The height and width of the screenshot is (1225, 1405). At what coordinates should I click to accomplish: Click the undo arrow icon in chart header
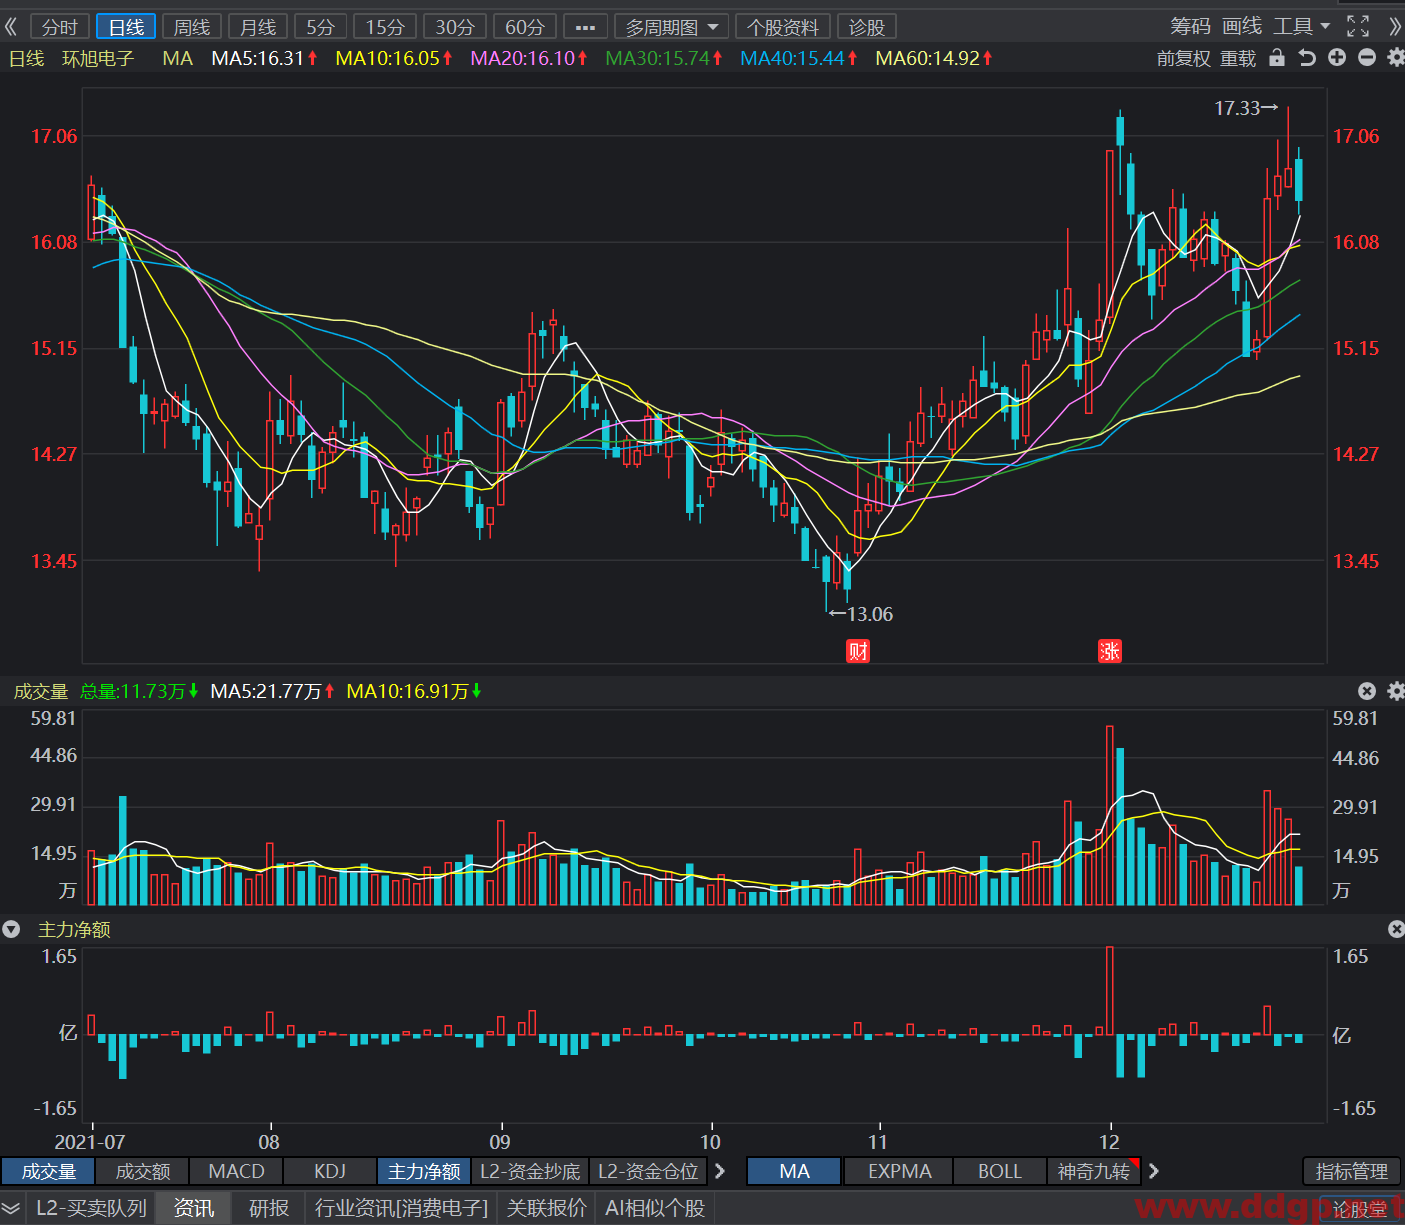click(1306, 58)
